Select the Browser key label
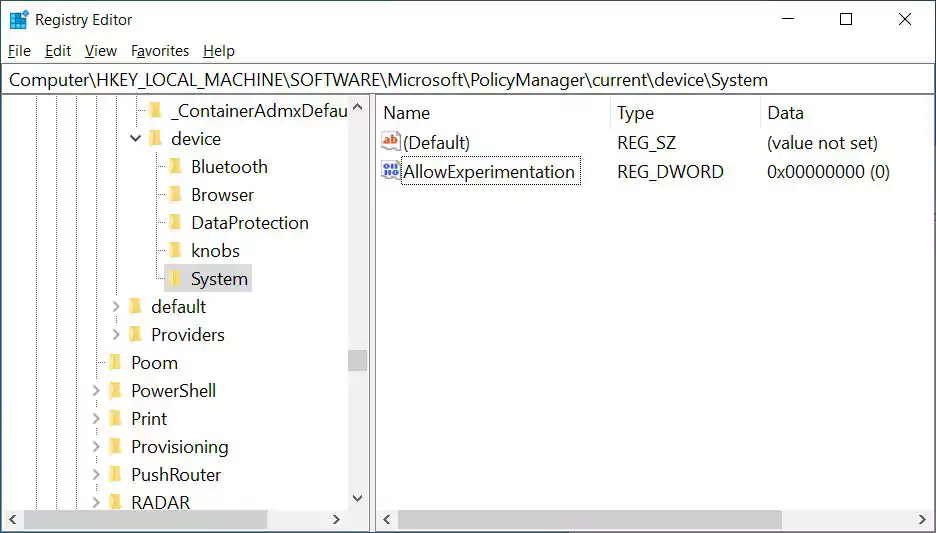Image resolution: width=936 pixels, height=533 pixels. point(223,195)
